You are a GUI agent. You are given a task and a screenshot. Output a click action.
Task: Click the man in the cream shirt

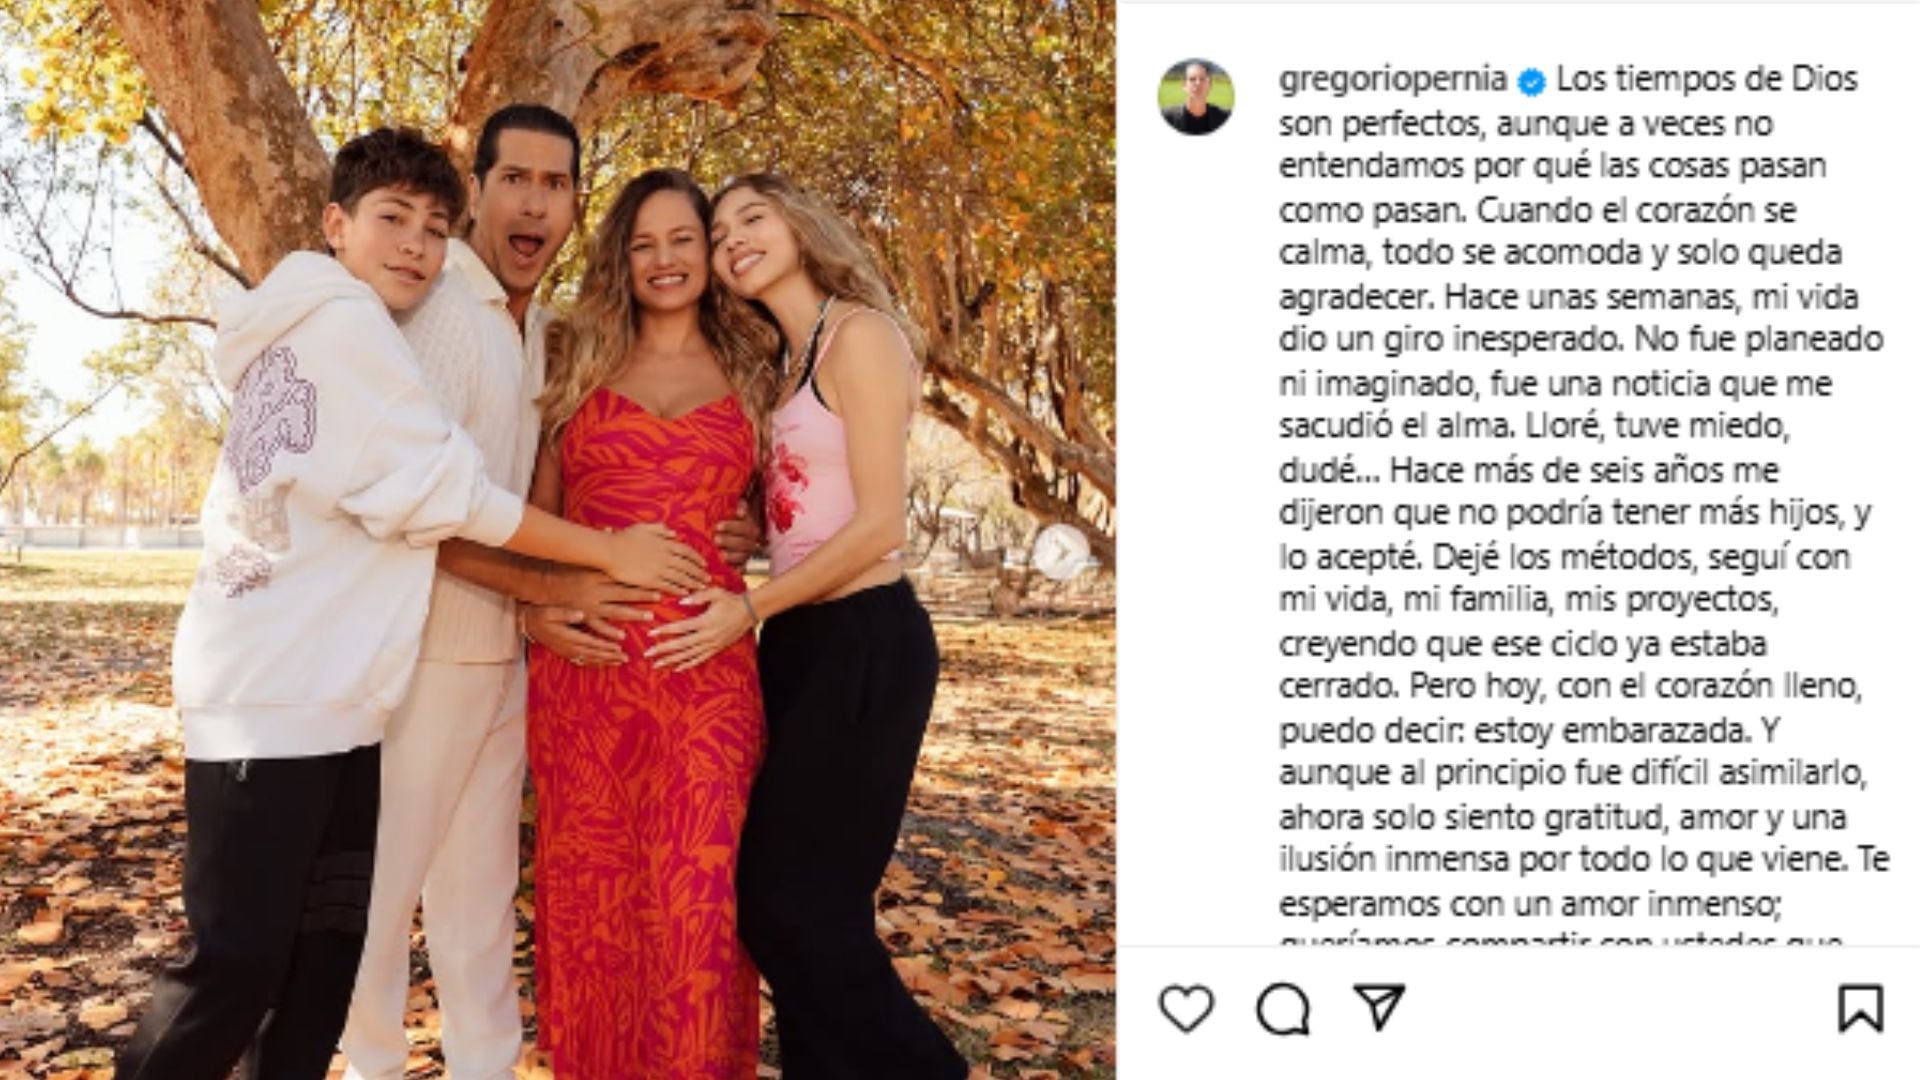pyautogui.click(x=470, y=560)
